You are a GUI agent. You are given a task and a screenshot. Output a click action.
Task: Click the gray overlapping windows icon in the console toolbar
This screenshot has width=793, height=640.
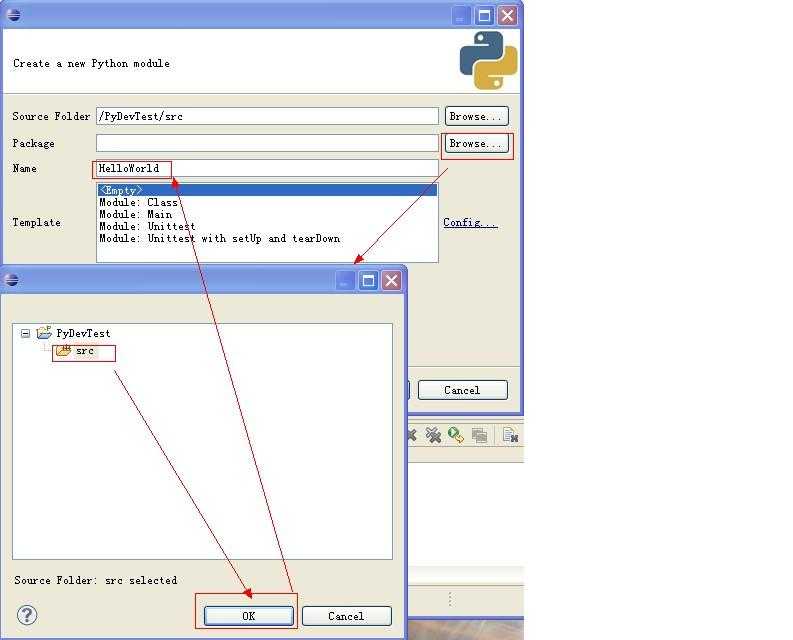coord(479,436)
